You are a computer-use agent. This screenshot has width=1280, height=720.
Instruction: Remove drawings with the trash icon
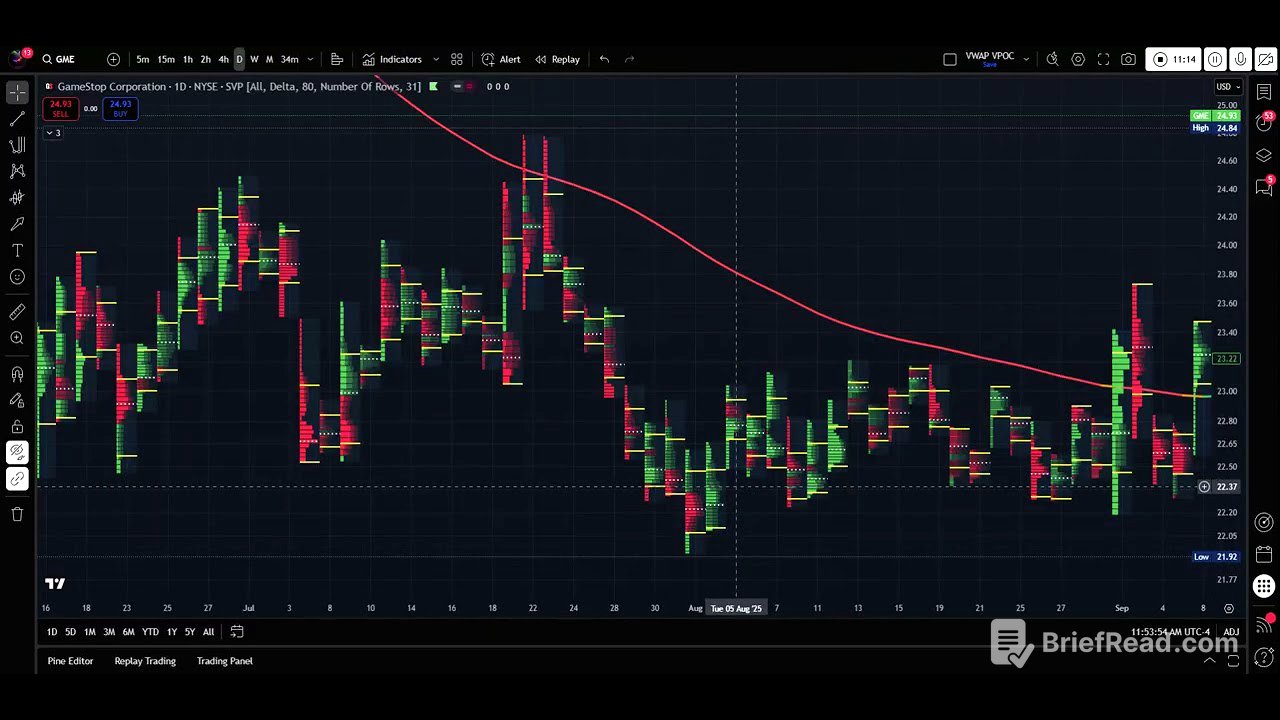(x=17, y=514)
